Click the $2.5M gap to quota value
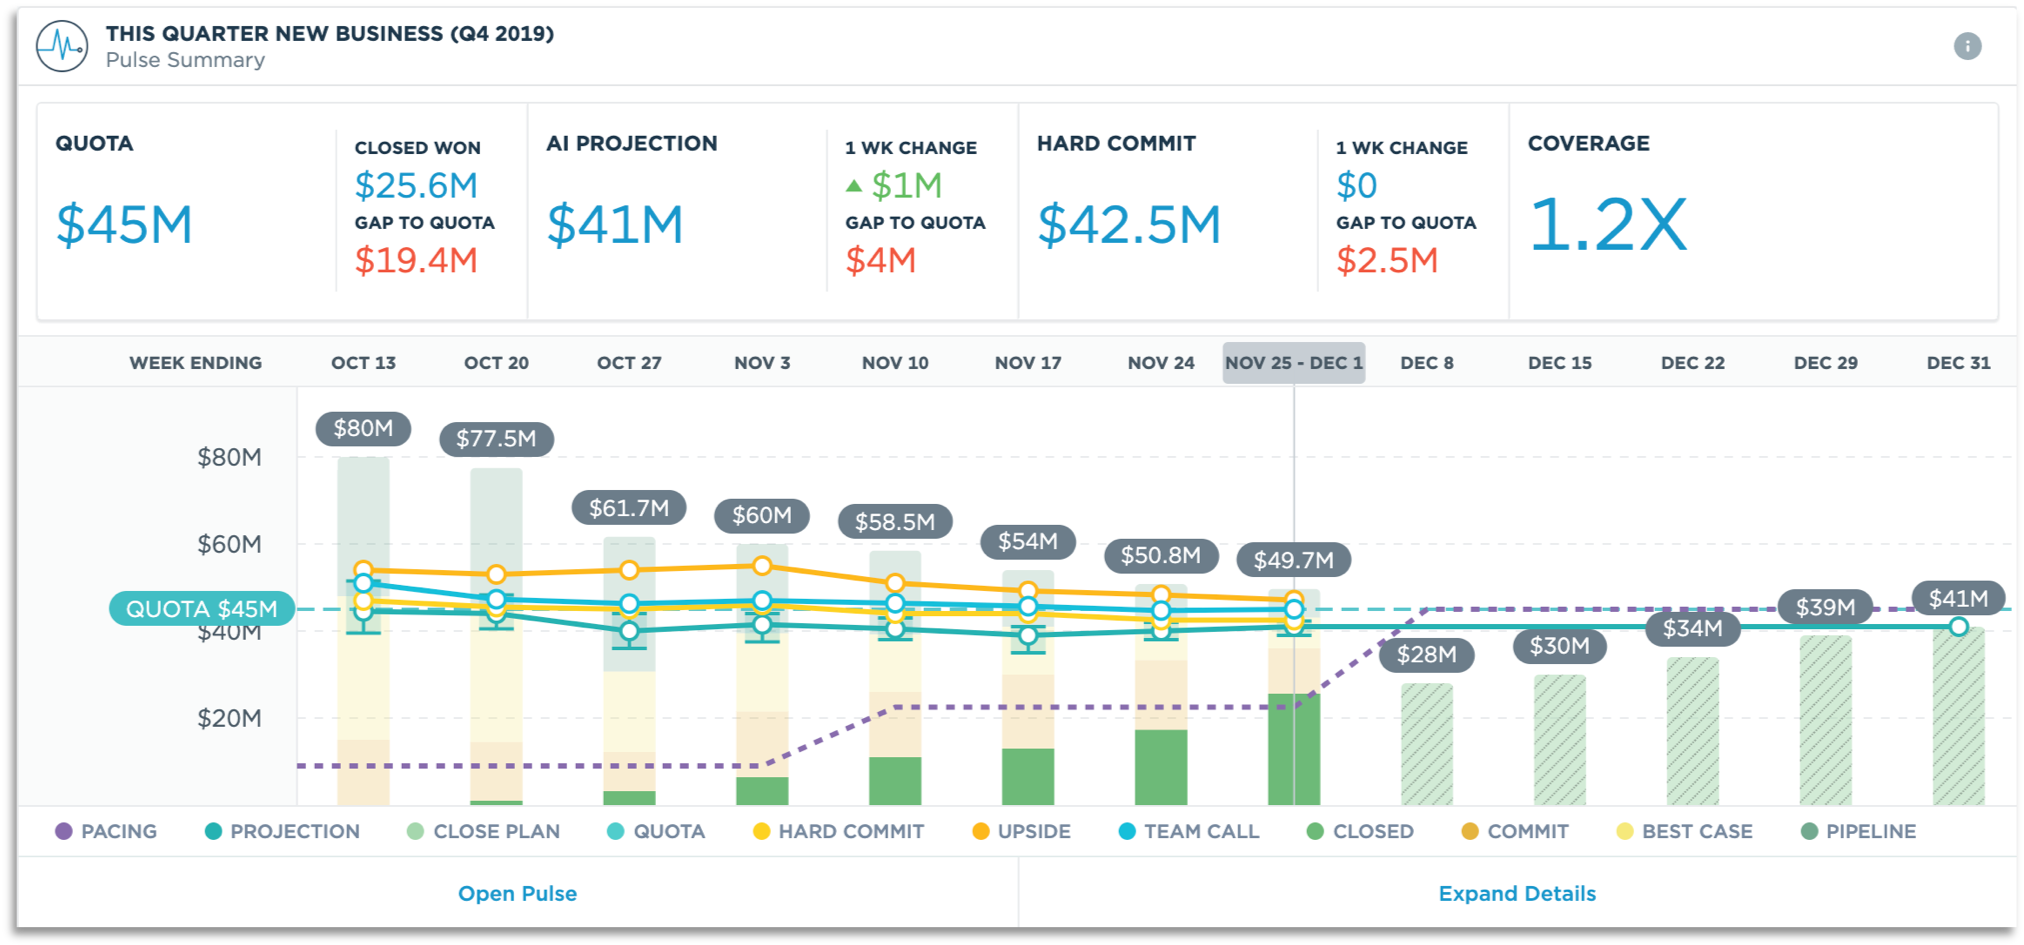 point(1387,260)
